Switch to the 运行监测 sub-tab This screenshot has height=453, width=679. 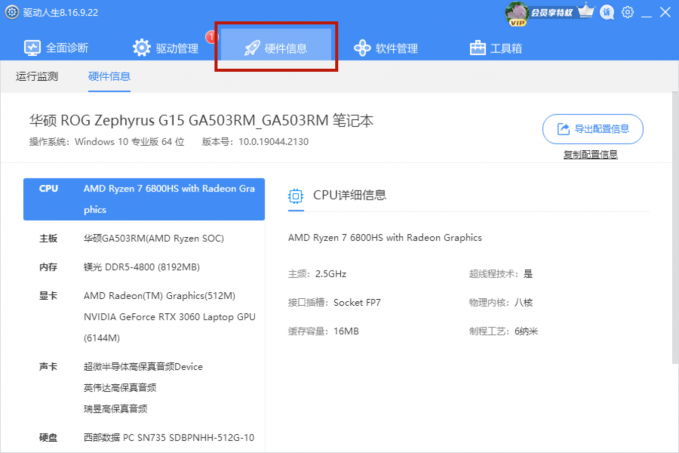click(x=38, y=76)
